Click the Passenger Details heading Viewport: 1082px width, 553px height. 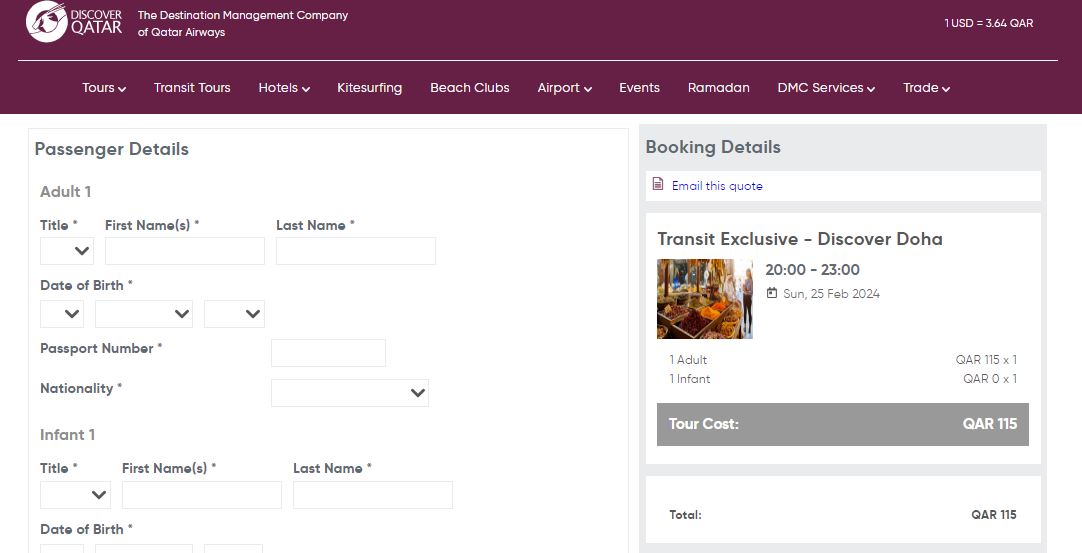(x=112, y=149)
